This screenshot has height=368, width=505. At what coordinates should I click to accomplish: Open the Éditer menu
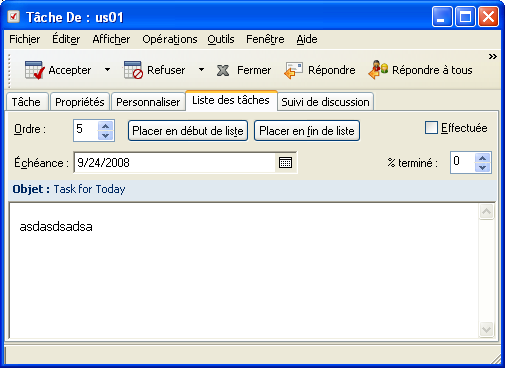point(66,39)
